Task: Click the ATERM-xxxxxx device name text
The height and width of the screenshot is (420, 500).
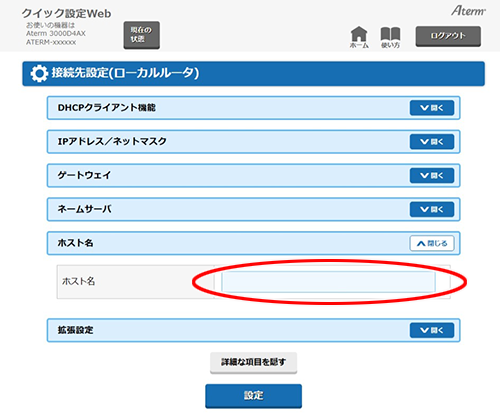Action: tap(51, 42)
